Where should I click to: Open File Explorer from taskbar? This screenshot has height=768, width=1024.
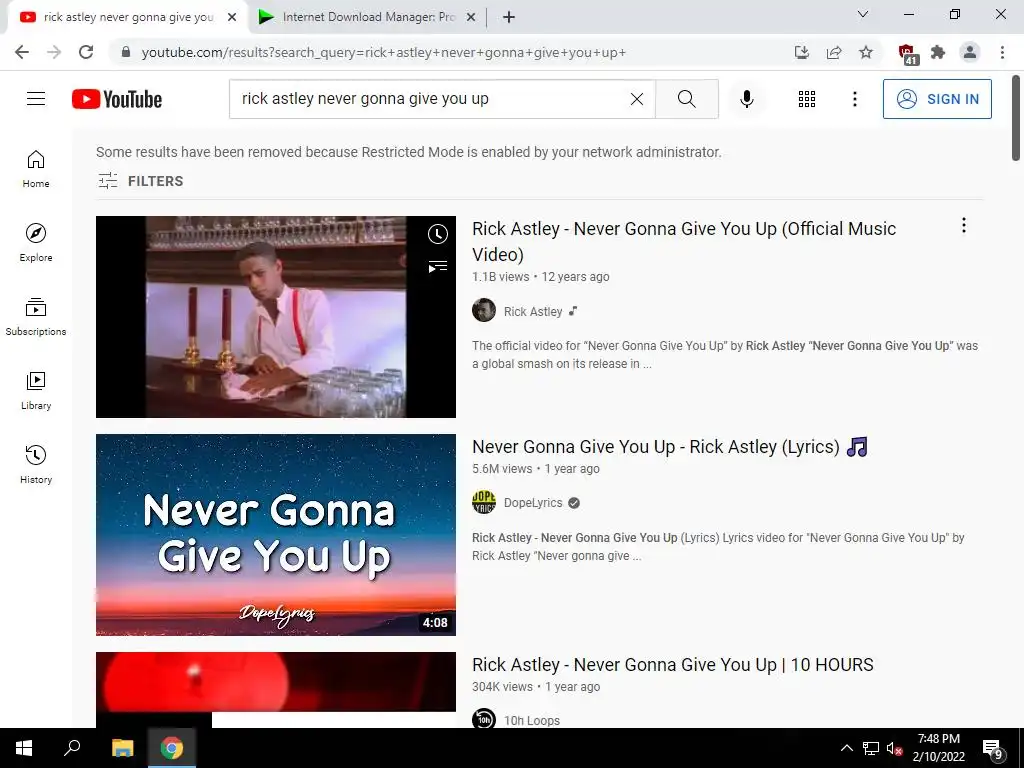coord(122,748)
